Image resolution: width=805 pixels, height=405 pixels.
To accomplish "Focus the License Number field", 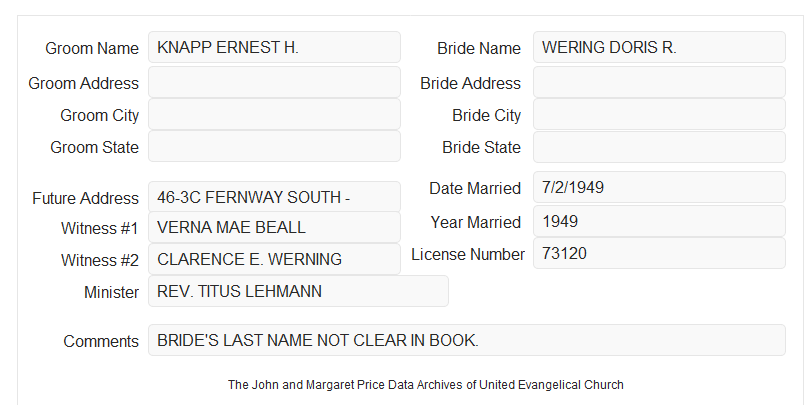I will pyautogui.click(x=659, y=253).
